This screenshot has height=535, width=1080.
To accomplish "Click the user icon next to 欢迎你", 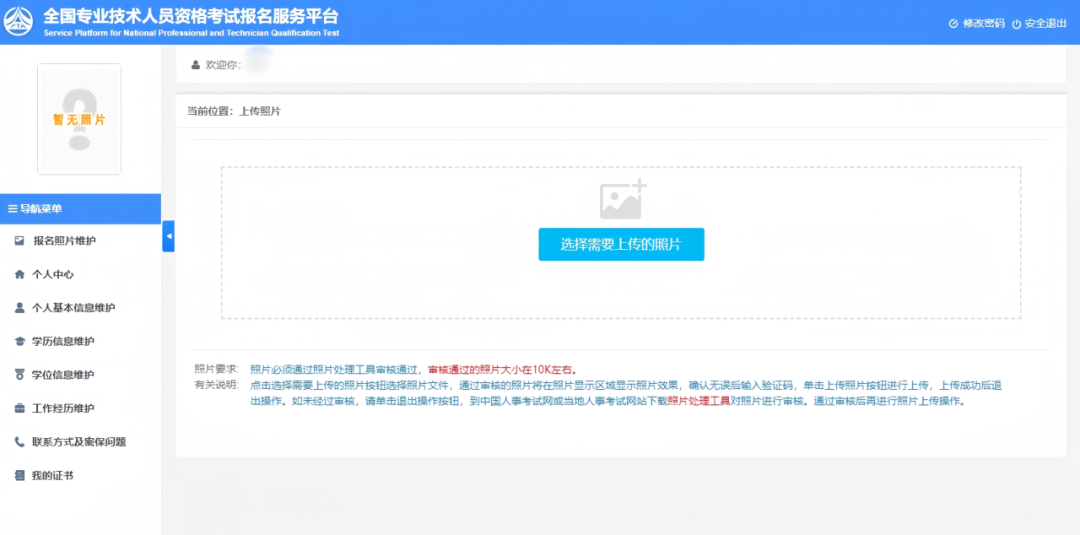I will click(x=196, y=65).
